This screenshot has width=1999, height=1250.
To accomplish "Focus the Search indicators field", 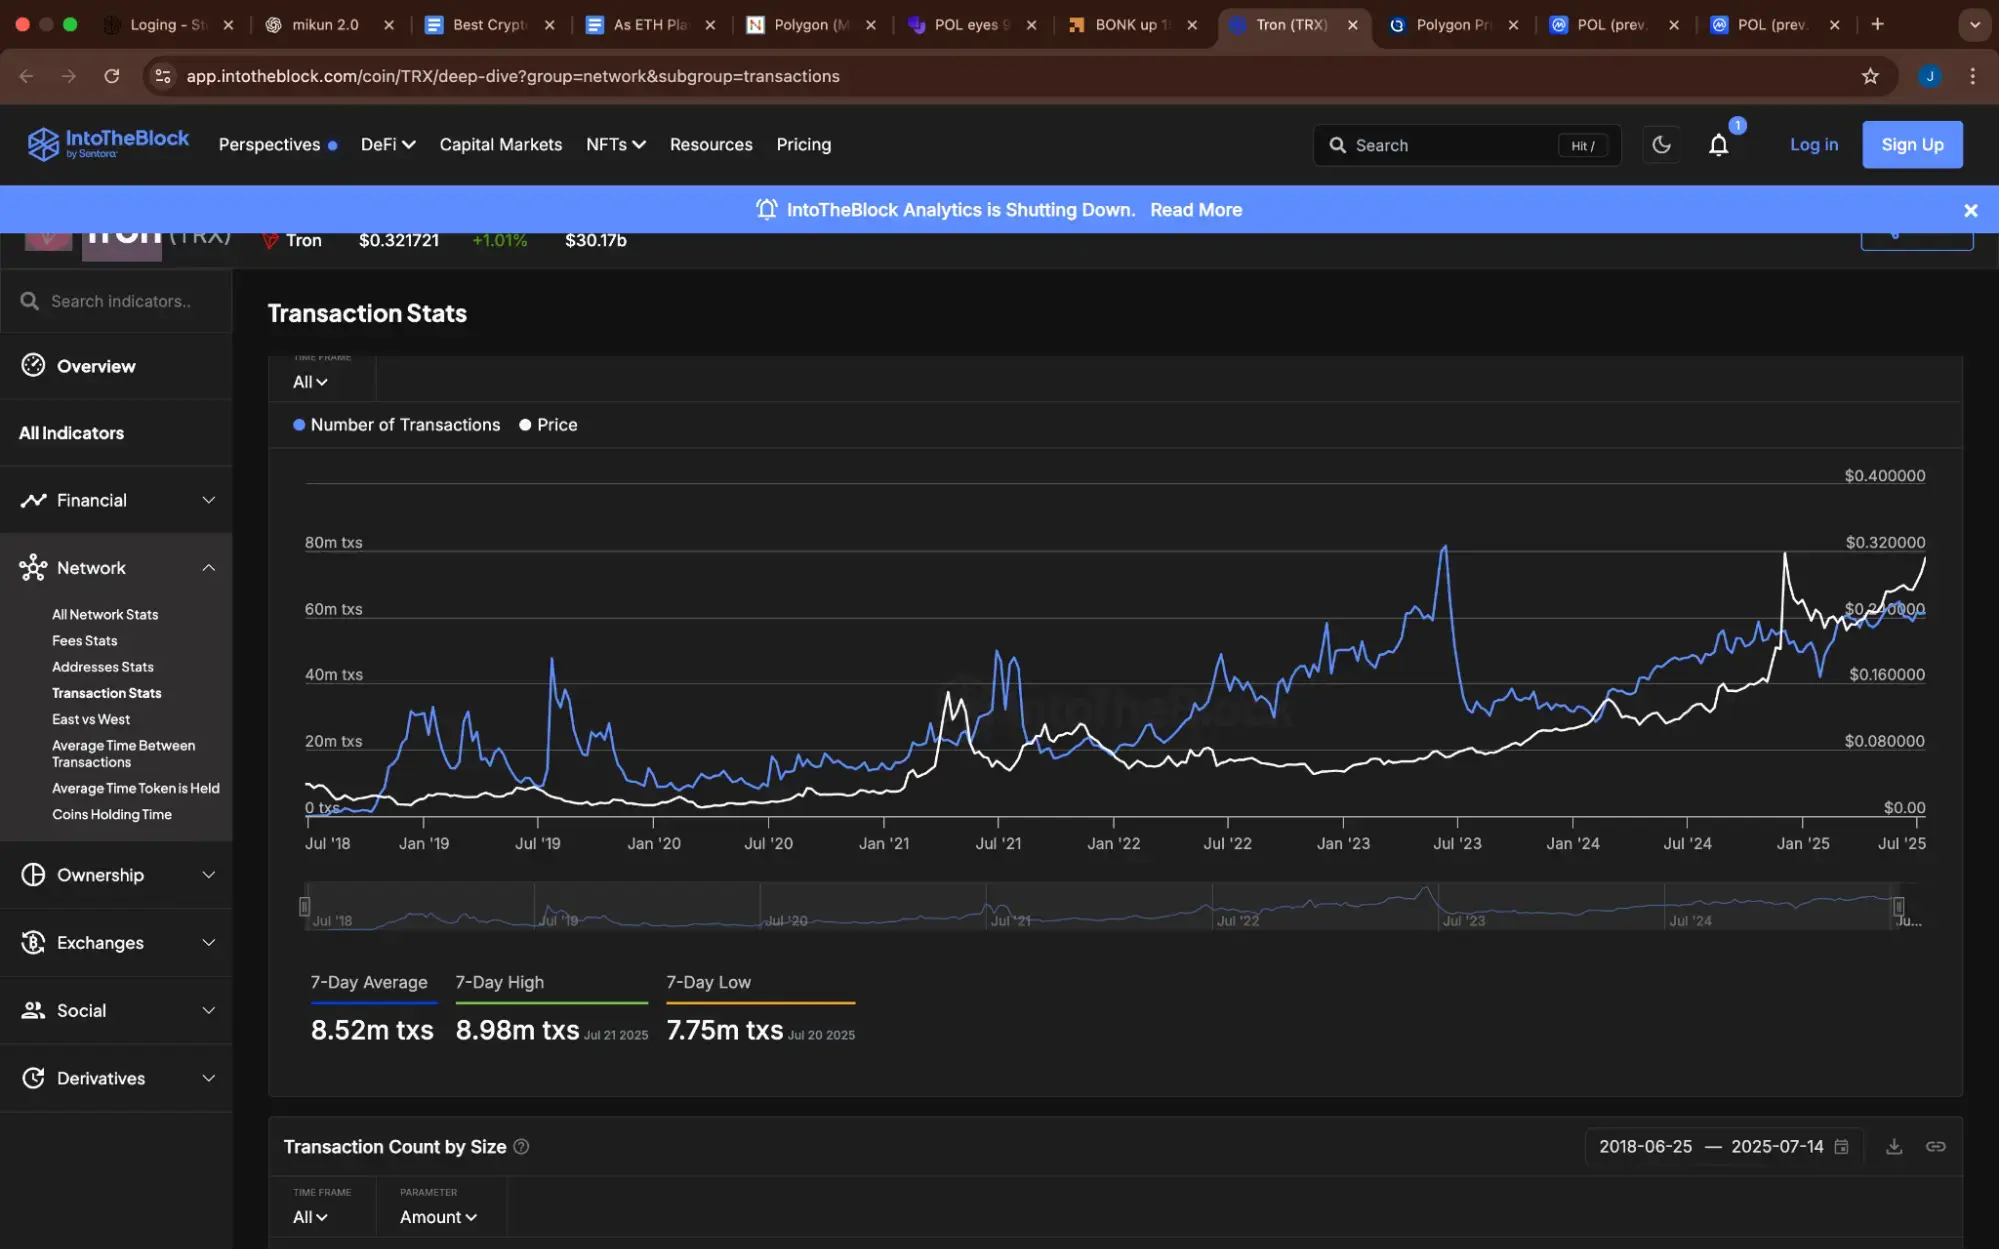I will pyautogui.click(x=116, y=301).
